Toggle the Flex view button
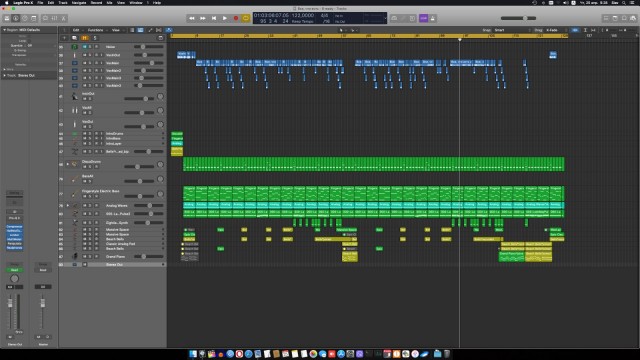The image size is (640, 360). pyautogui.click(x=159, y=30)
